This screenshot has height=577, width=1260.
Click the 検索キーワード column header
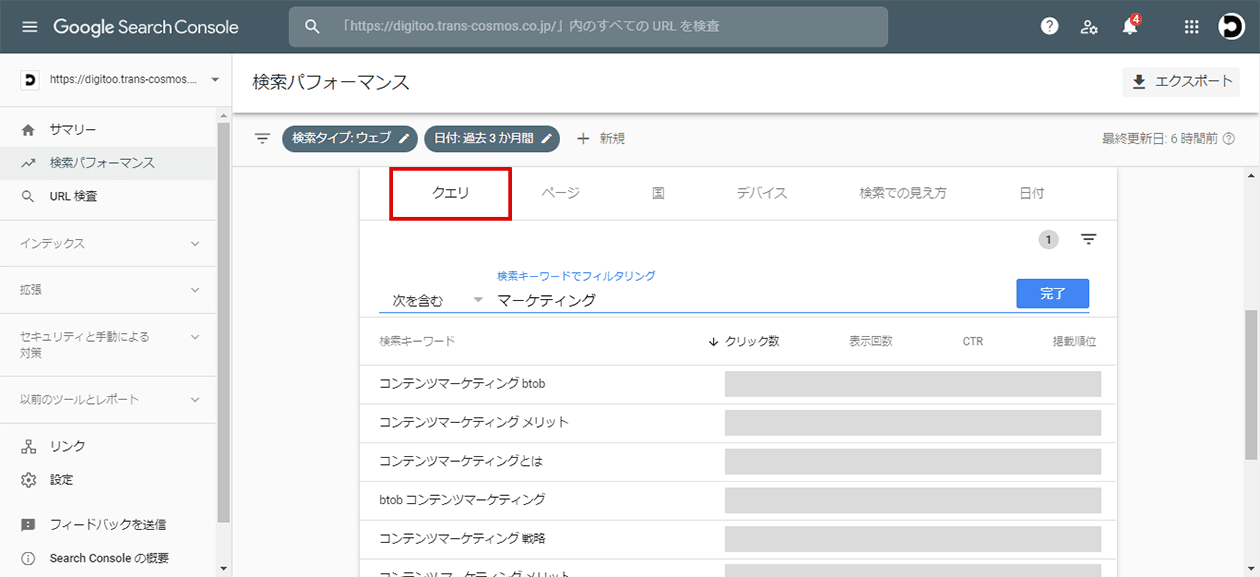click(417, 341)
